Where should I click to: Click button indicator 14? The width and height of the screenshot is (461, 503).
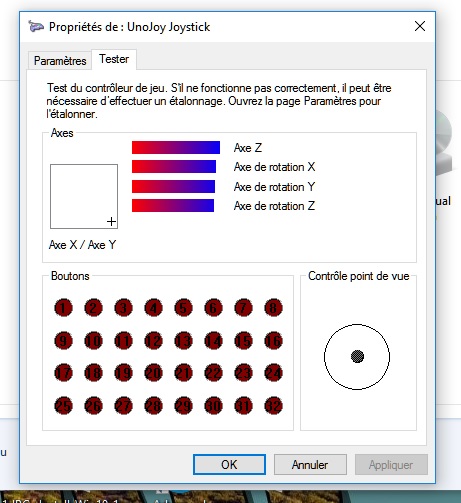click(x=213, y=340)
